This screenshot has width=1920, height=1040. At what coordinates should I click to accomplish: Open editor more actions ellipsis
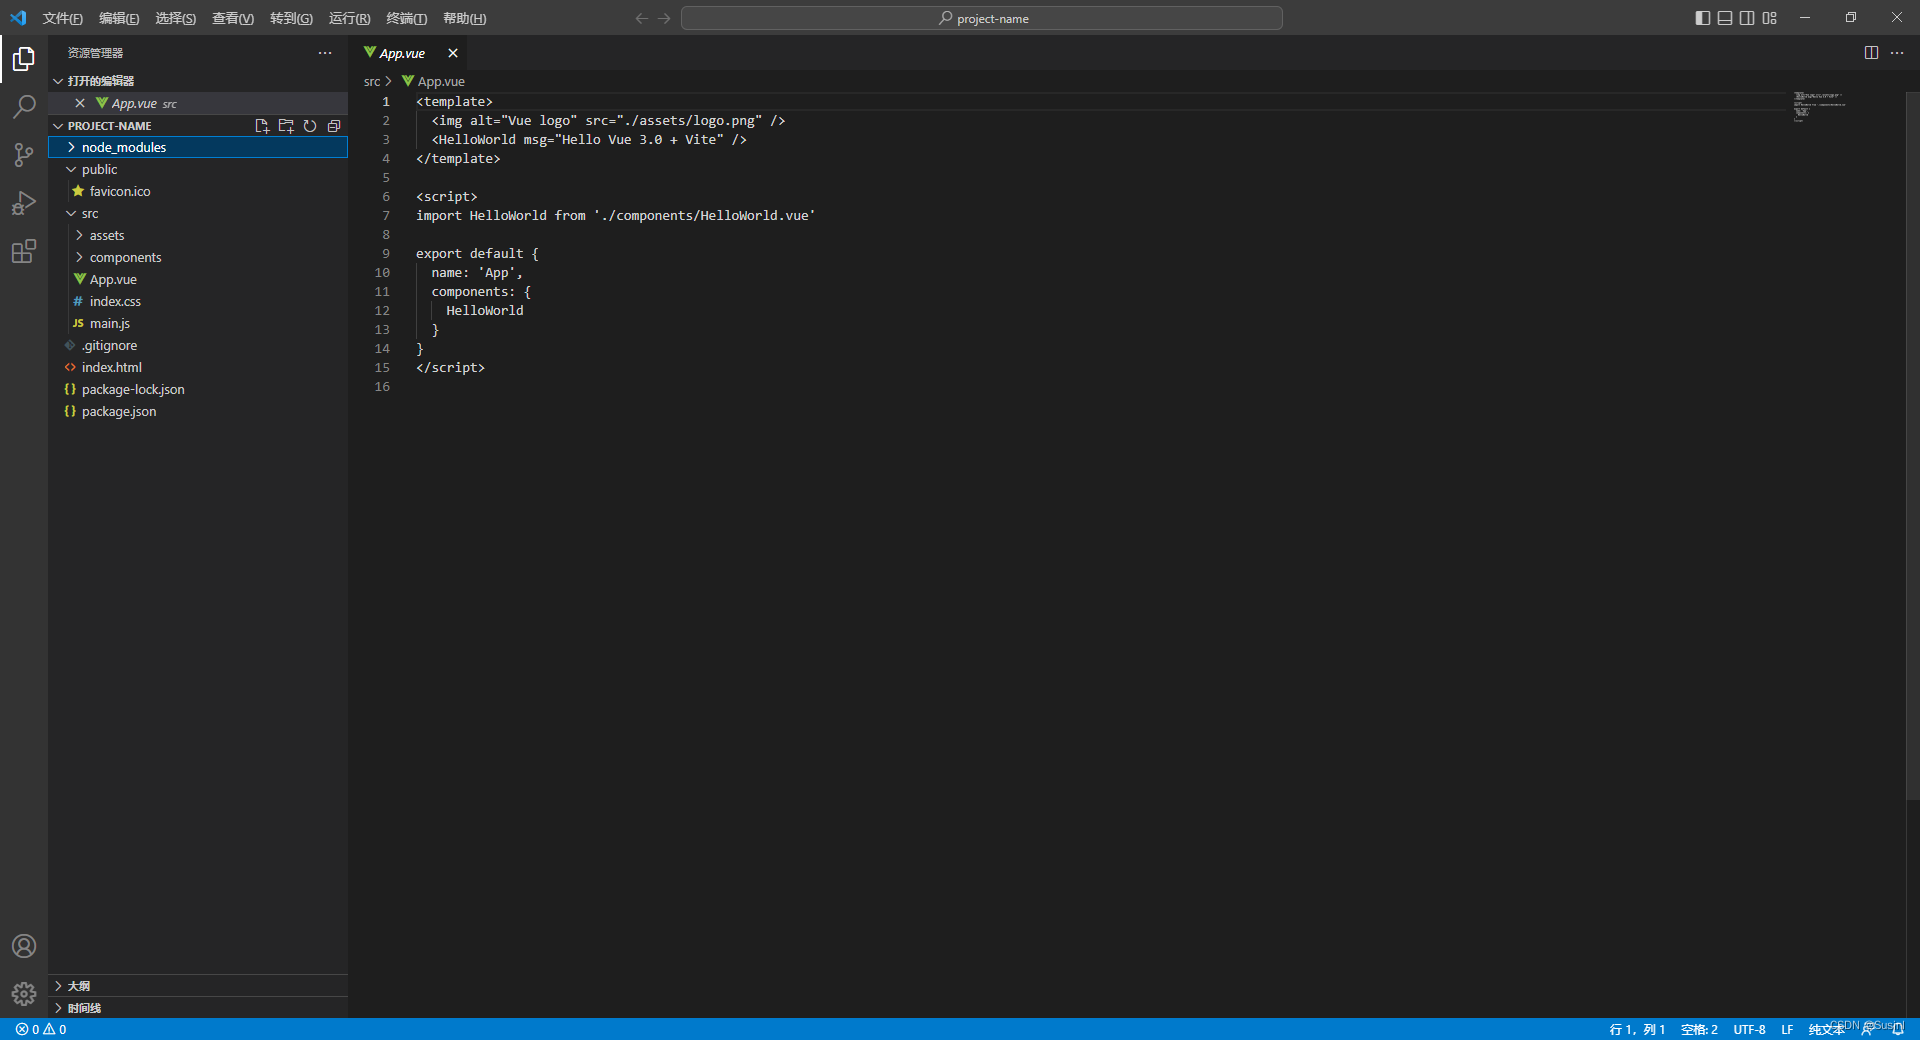1897,53
